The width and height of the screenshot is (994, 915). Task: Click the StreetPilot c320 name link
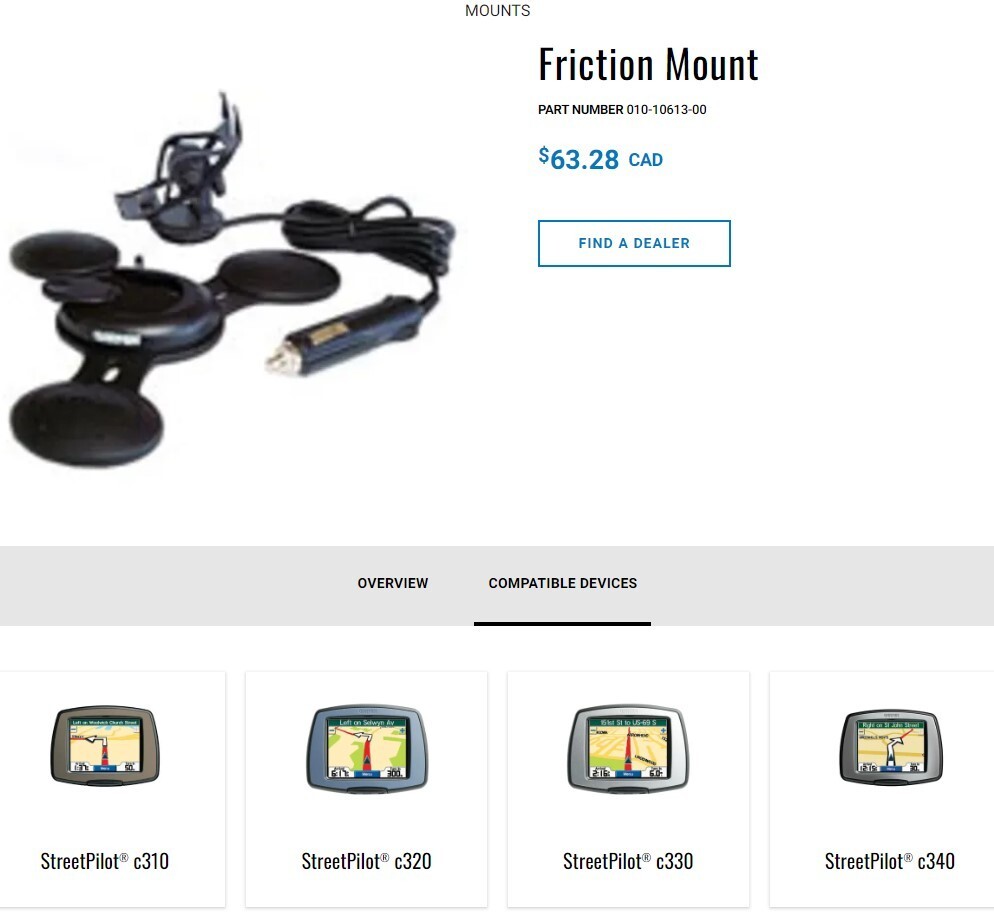coord(366,861)
